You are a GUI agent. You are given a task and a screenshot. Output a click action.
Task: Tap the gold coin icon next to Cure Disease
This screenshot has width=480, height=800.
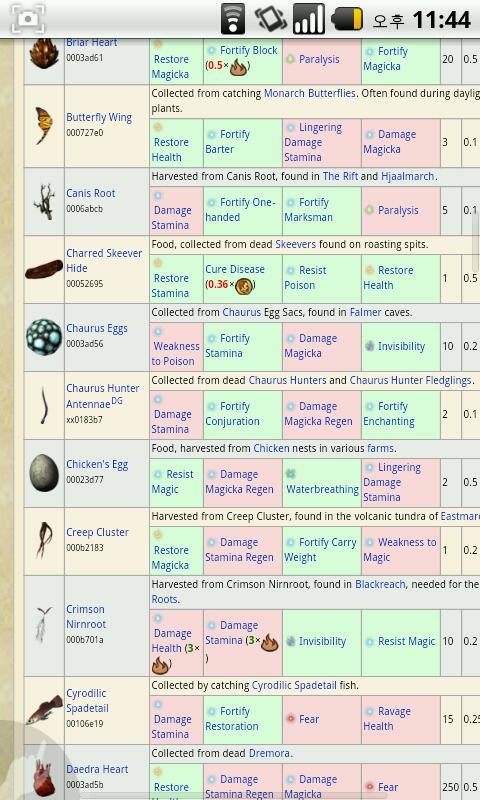244,285
